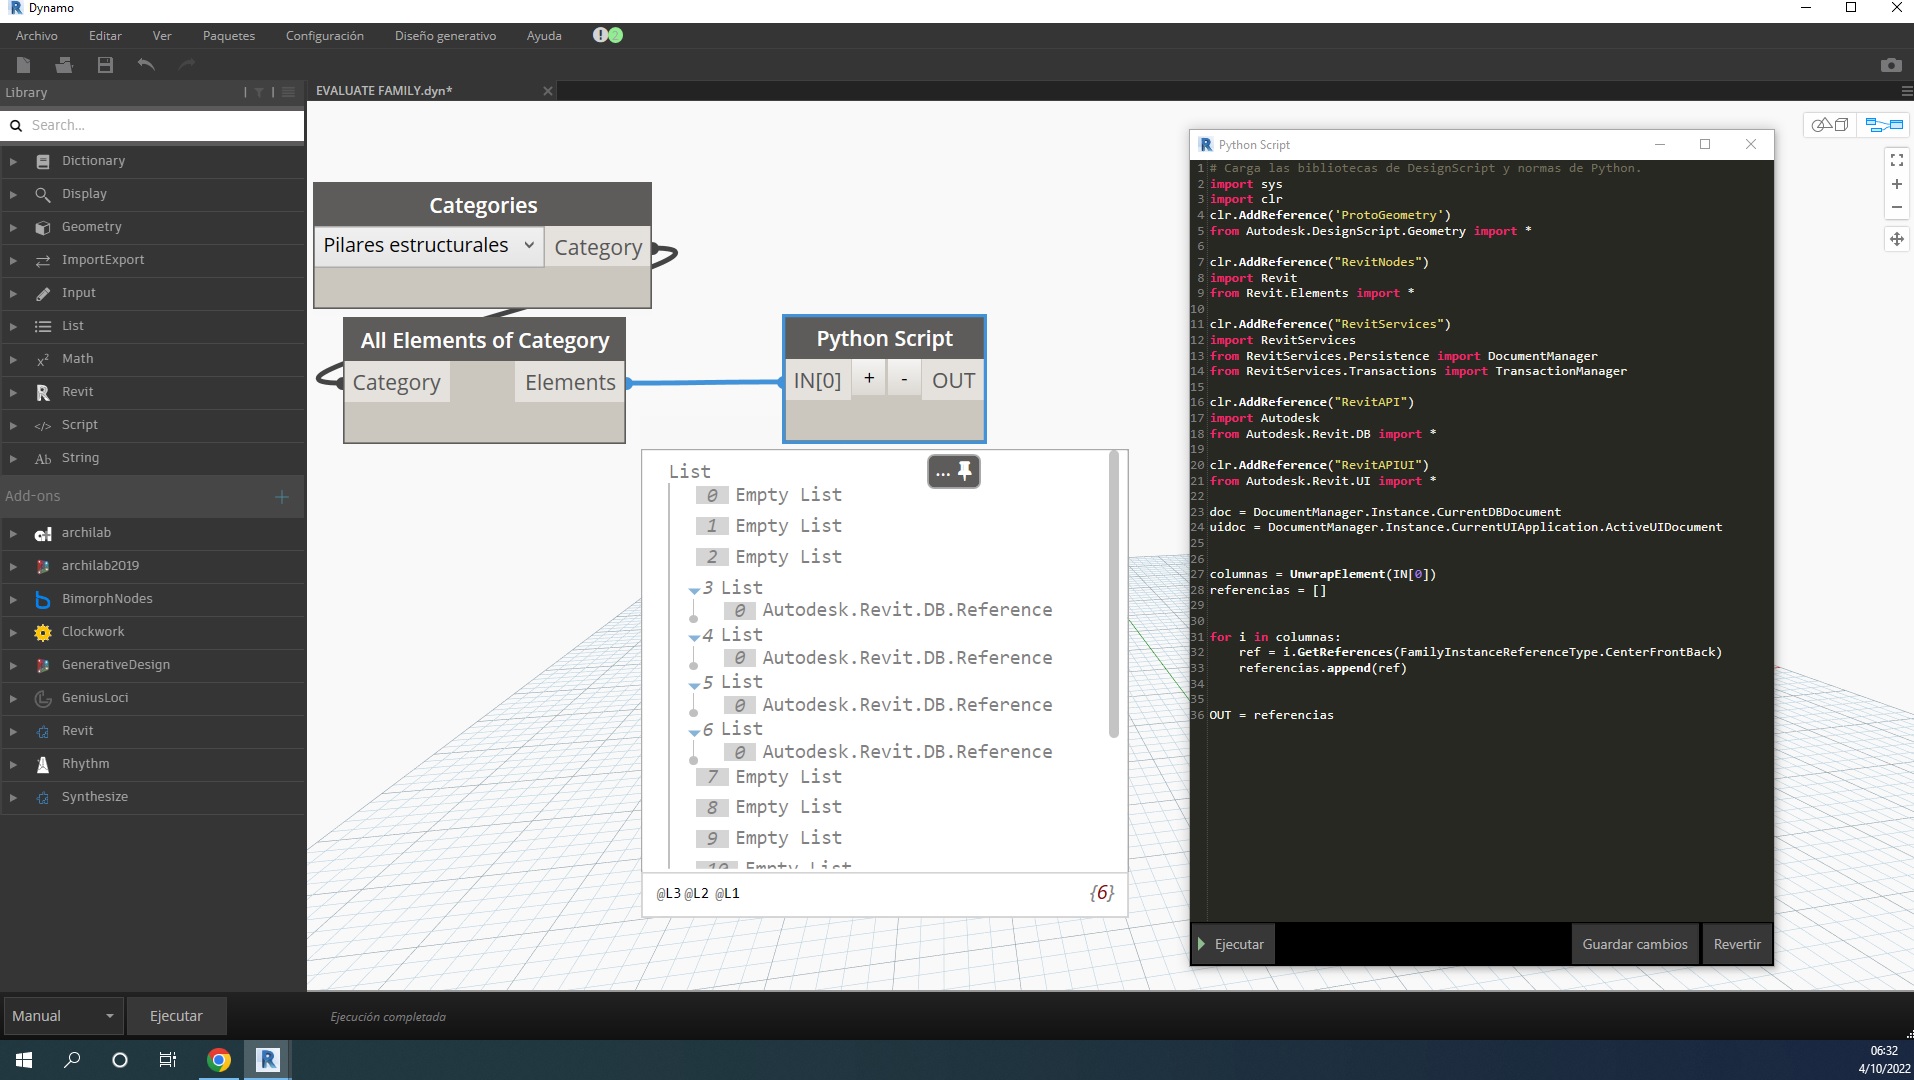Pin the output preview bubble
The height and width of the screenshot is (1080, 1914).
coord(965,471)
